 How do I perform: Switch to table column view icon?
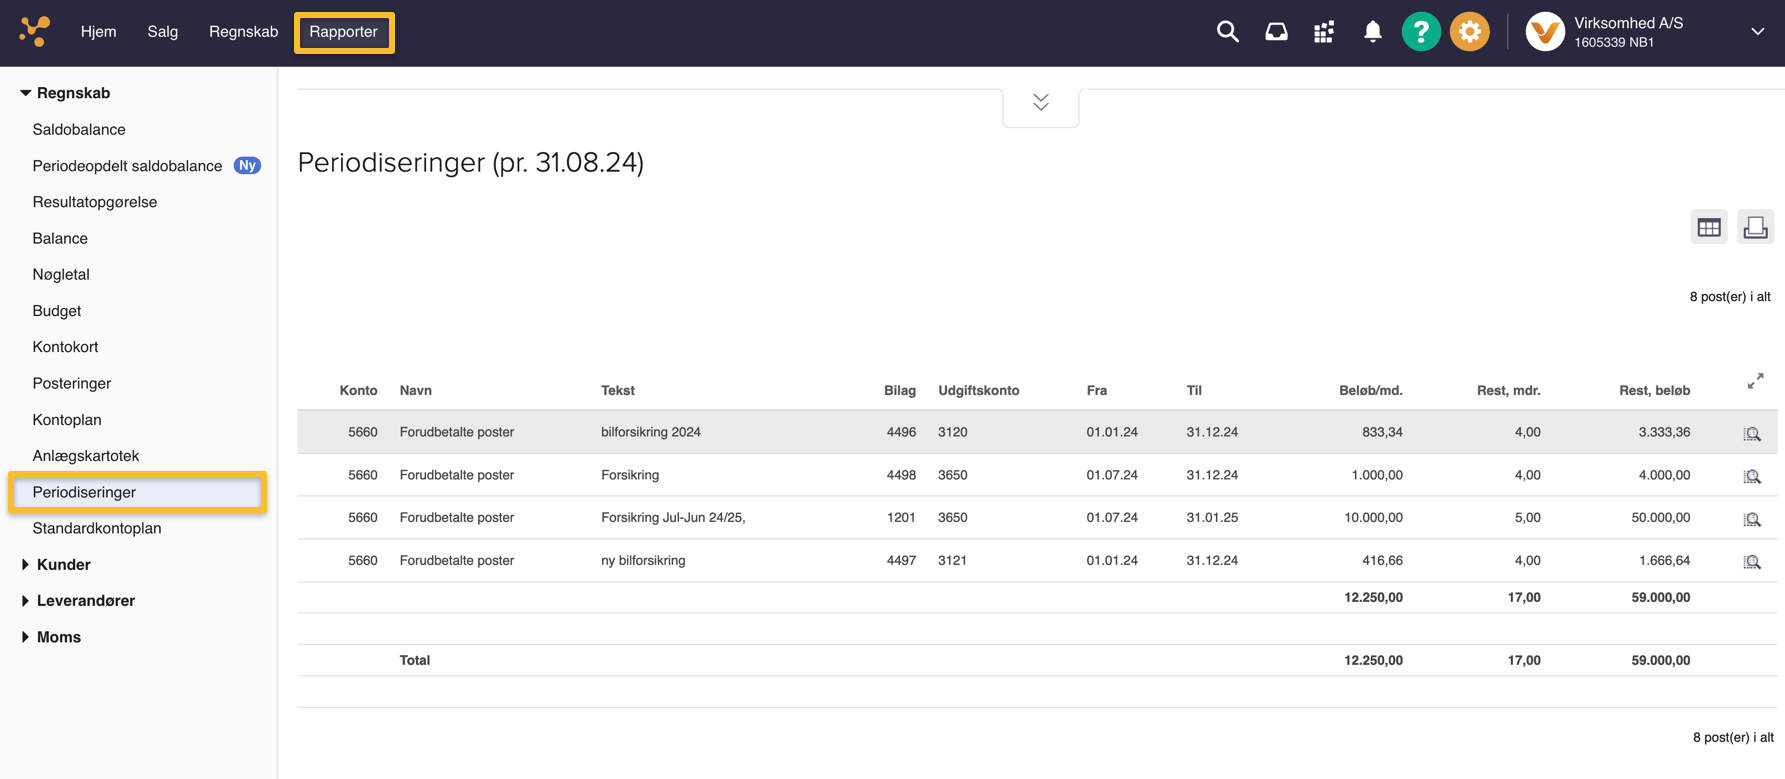(x=1709, y=227)
